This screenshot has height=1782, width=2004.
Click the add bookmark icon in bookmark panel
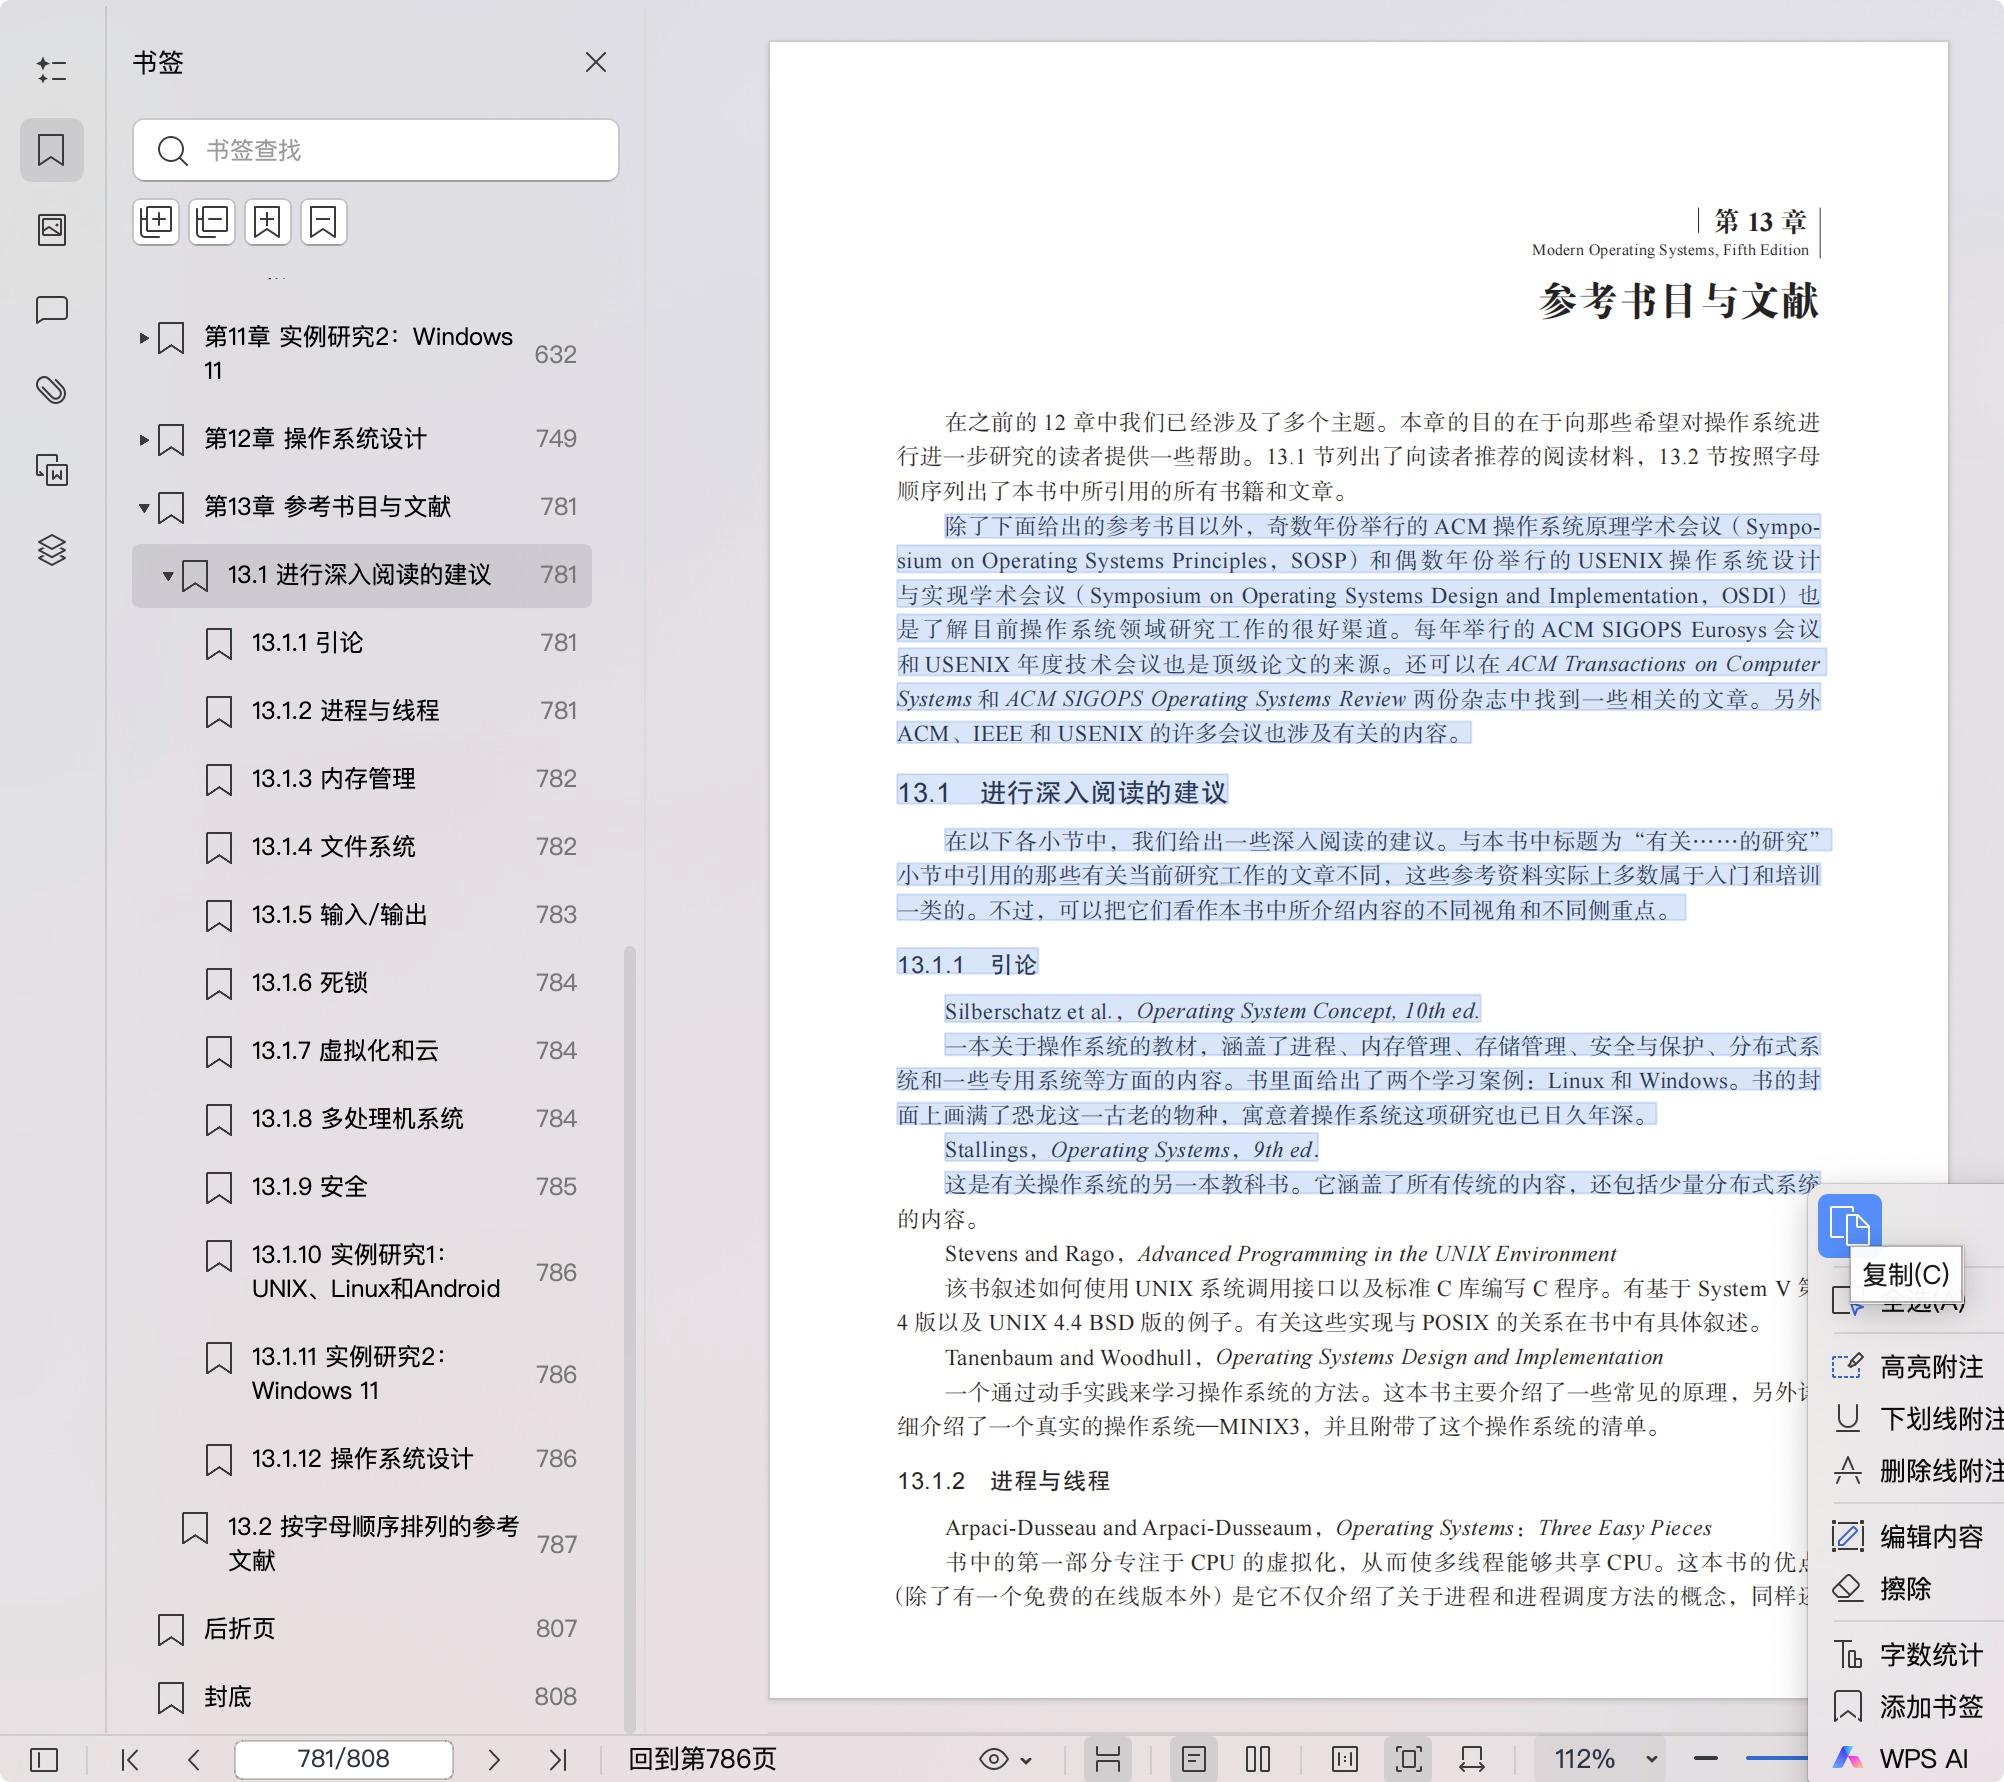point(266,221)
